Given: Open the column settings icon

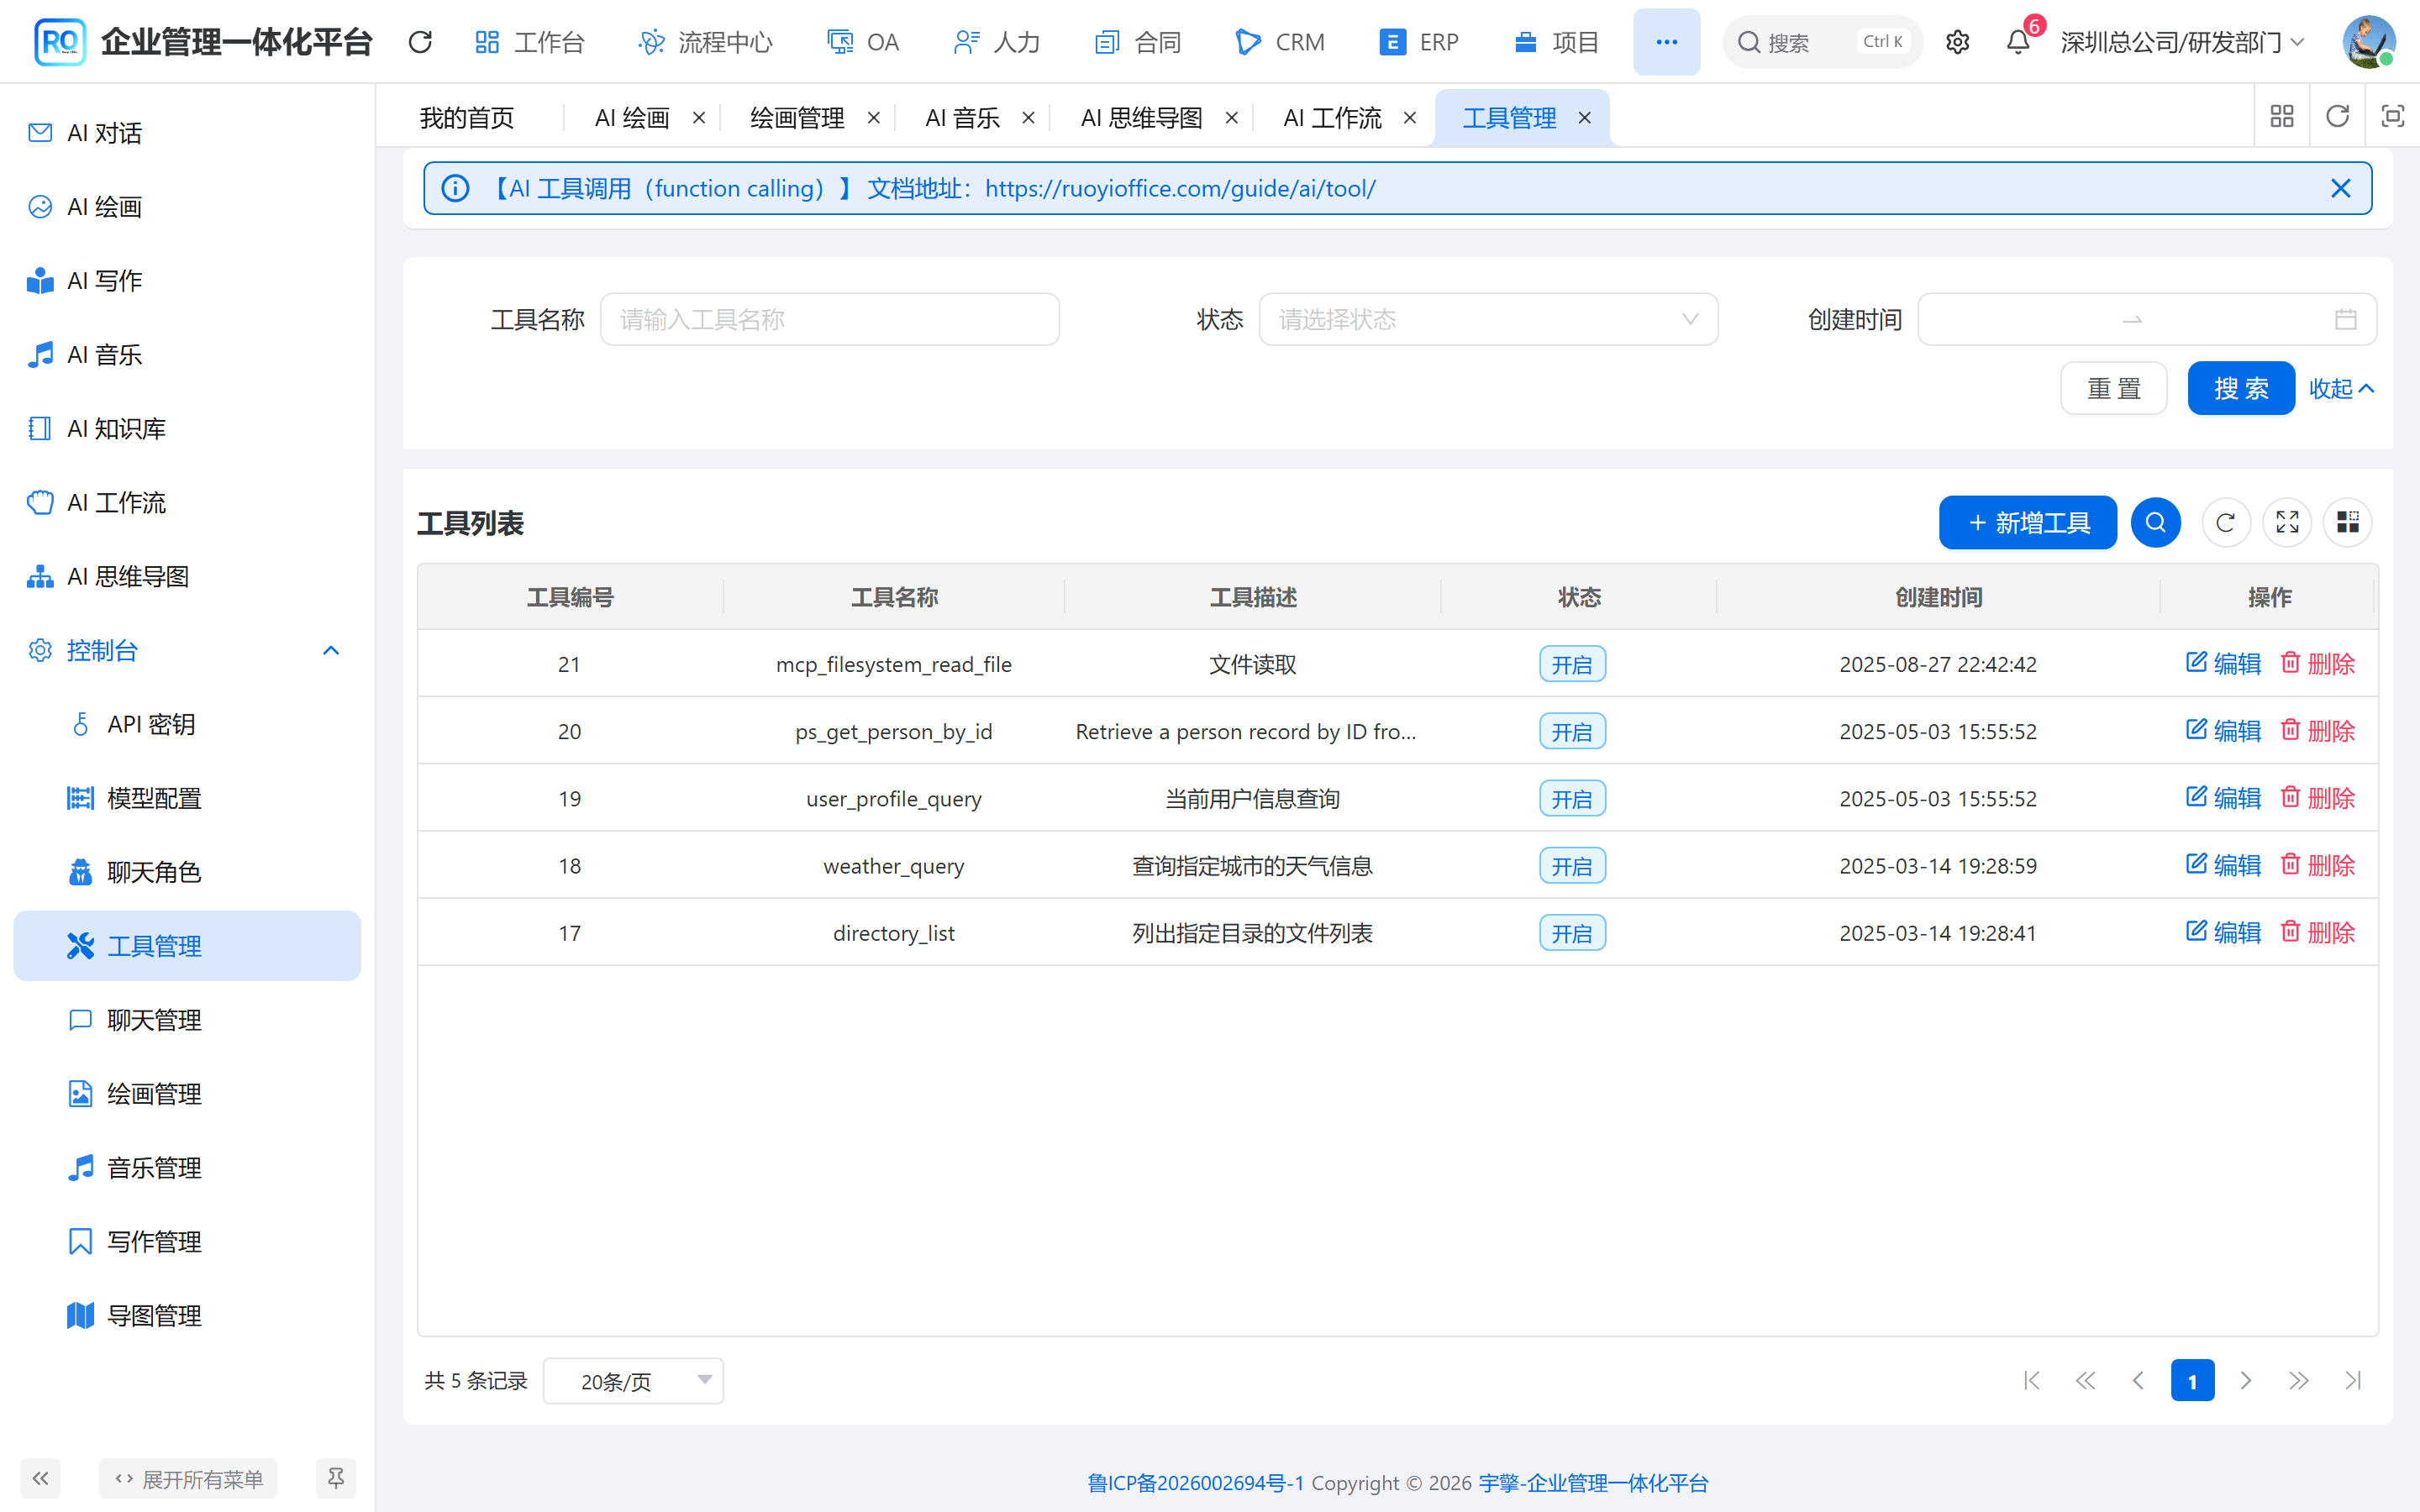Looking at the screenshot, I should 2348,522.
